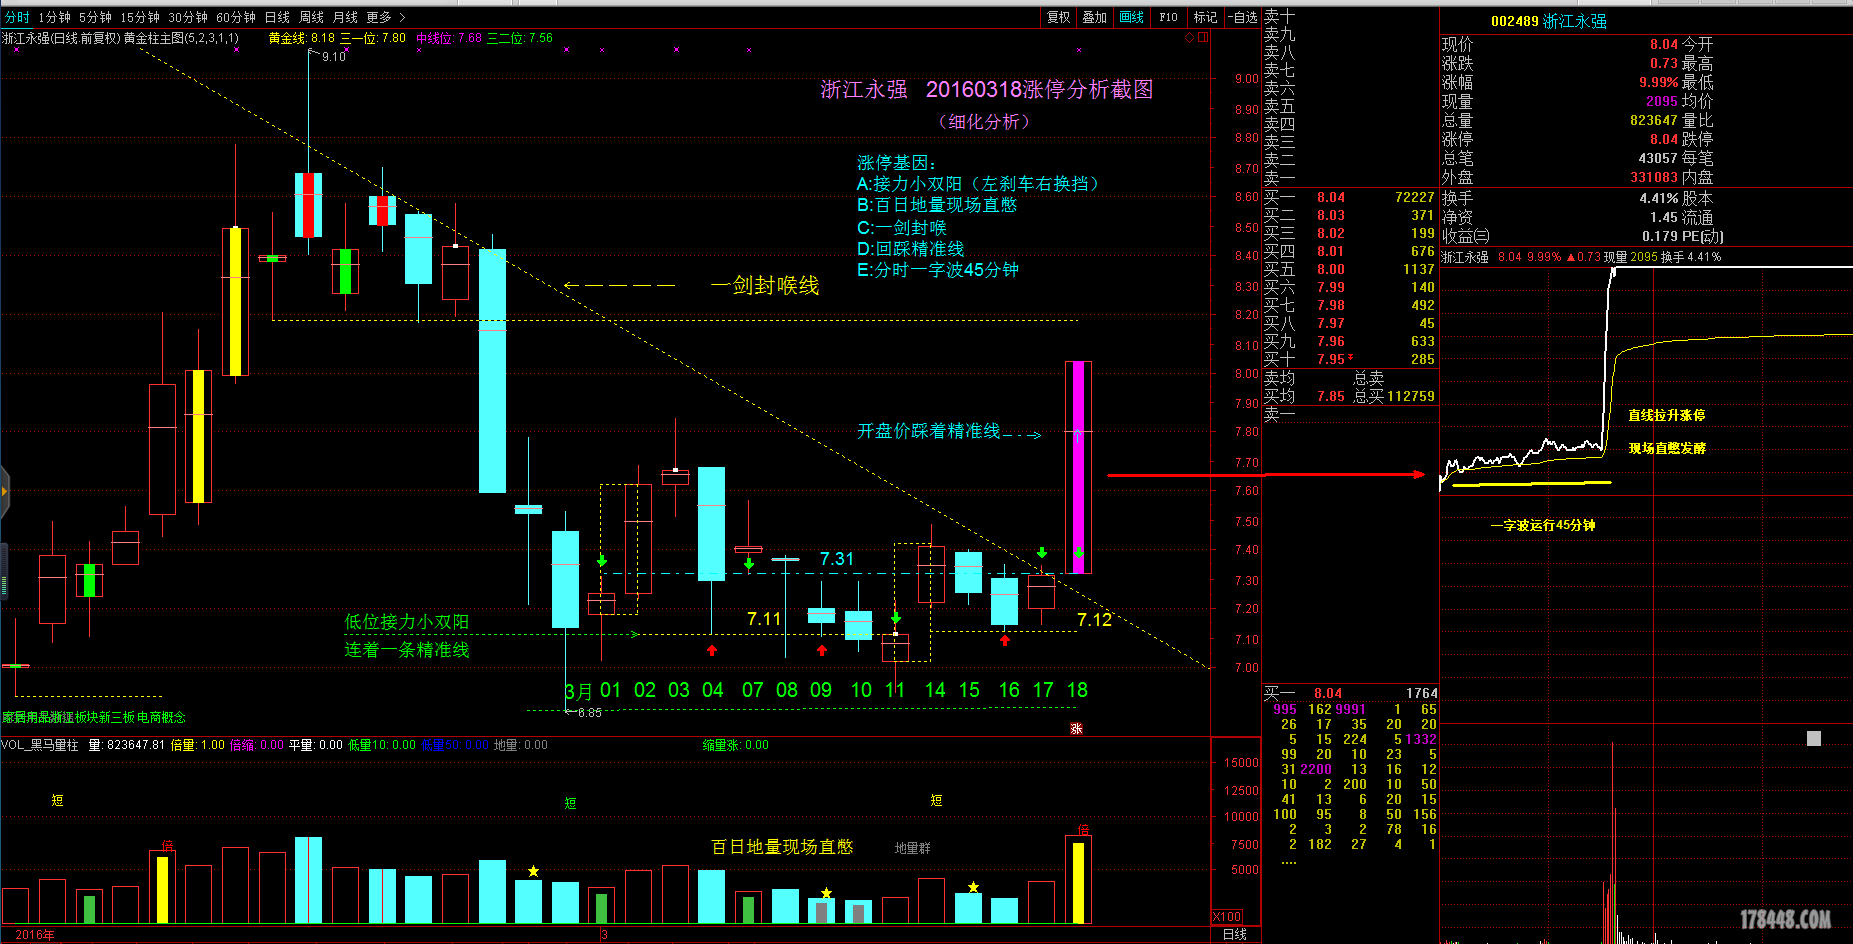
Task: Click the 日线 label under price axis
Action: 1235,934
